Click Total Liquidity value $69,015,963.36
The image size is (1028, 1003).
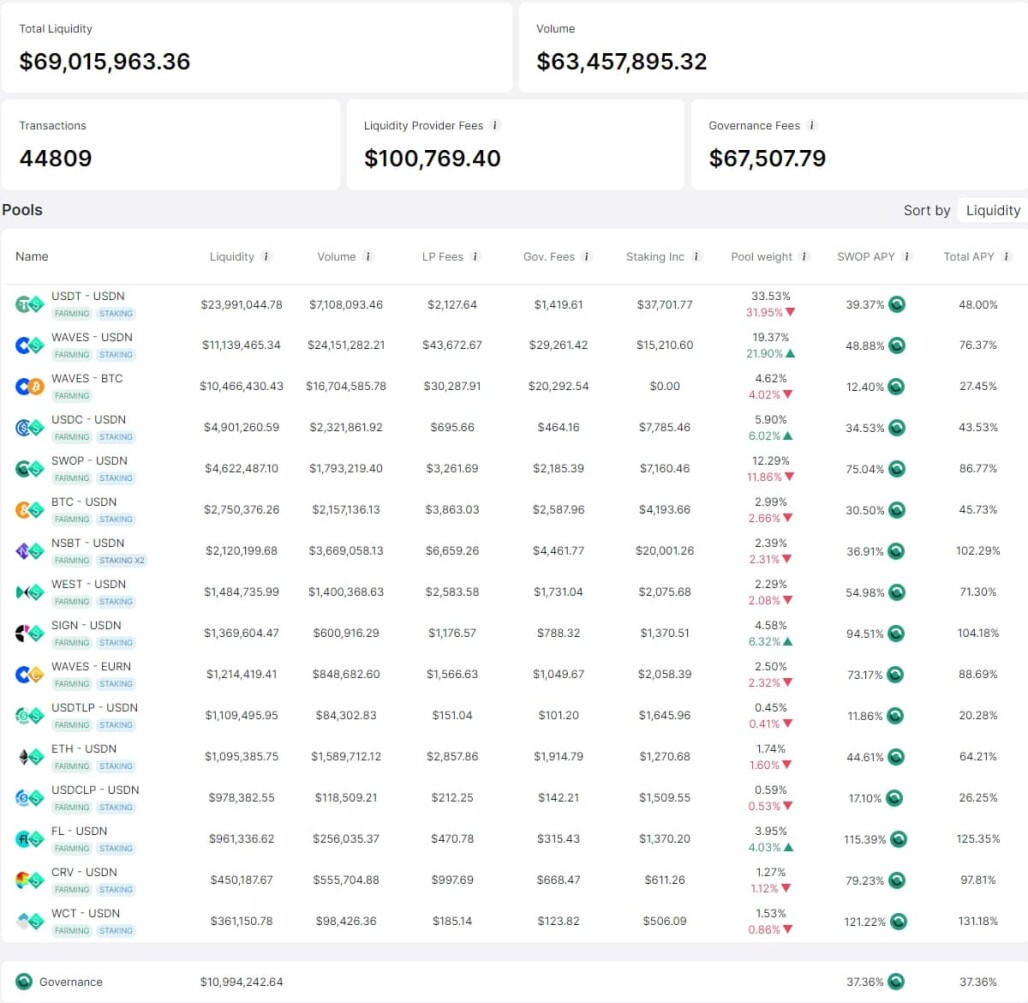coord(105,62)
